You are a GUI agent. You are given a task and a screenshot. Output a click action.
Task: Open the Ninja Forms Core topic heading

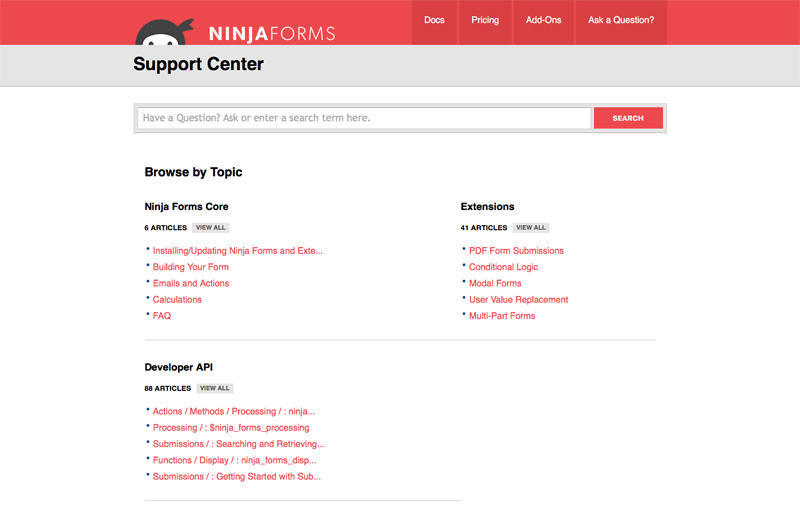pos(186,207)
